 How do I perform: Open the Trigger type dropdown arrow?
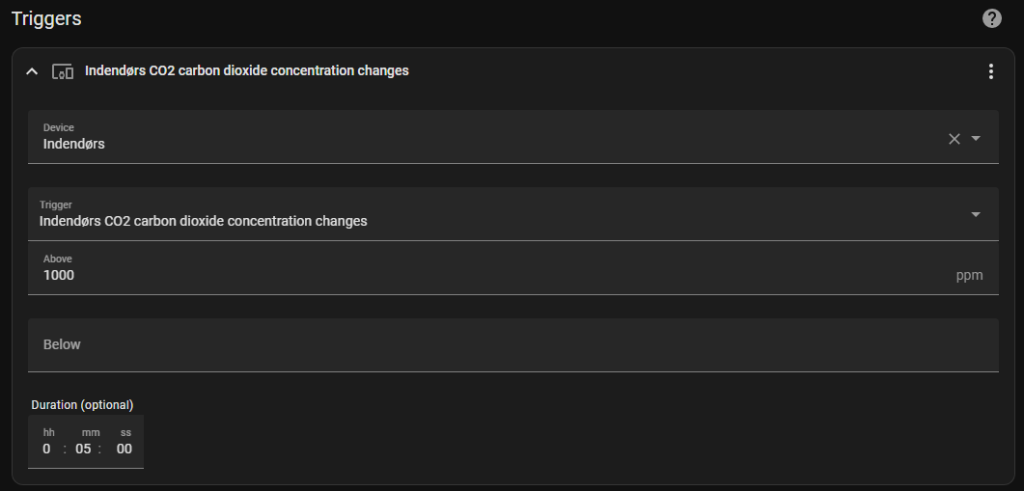click(x=976, y=214)
